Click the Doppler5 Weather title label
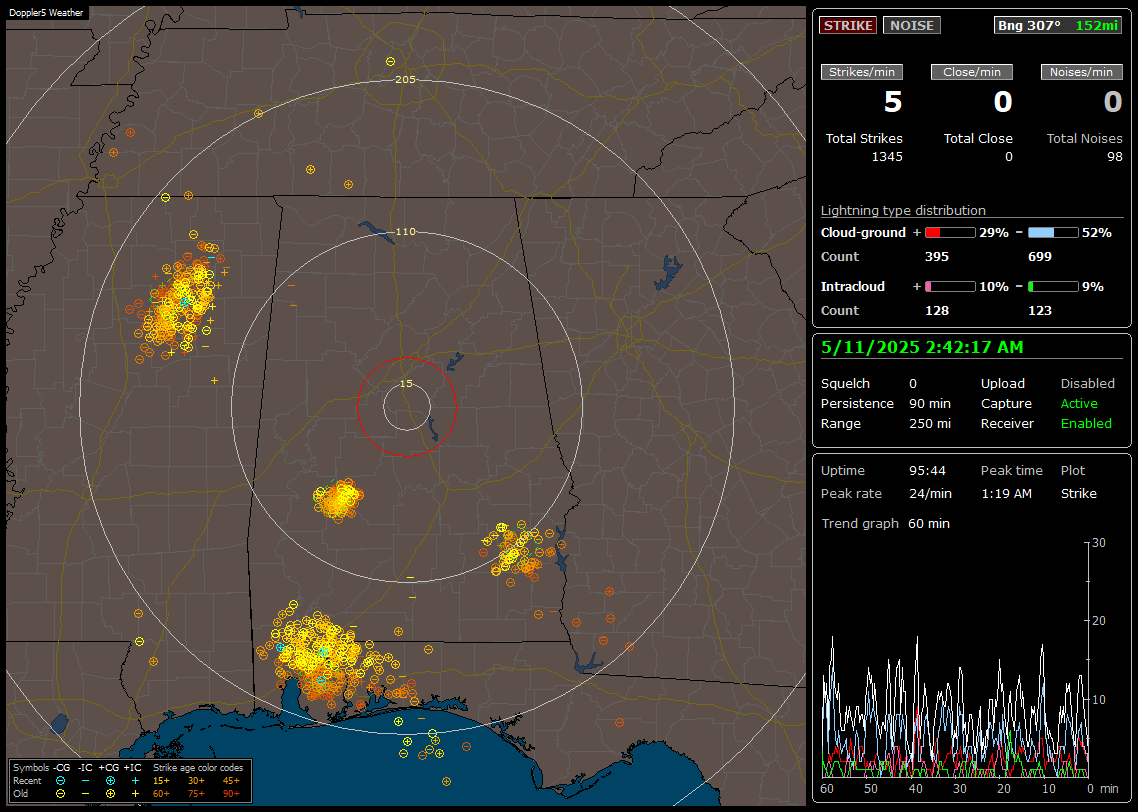This screenshot has height=812, width=1138. [x=46, y=12]
